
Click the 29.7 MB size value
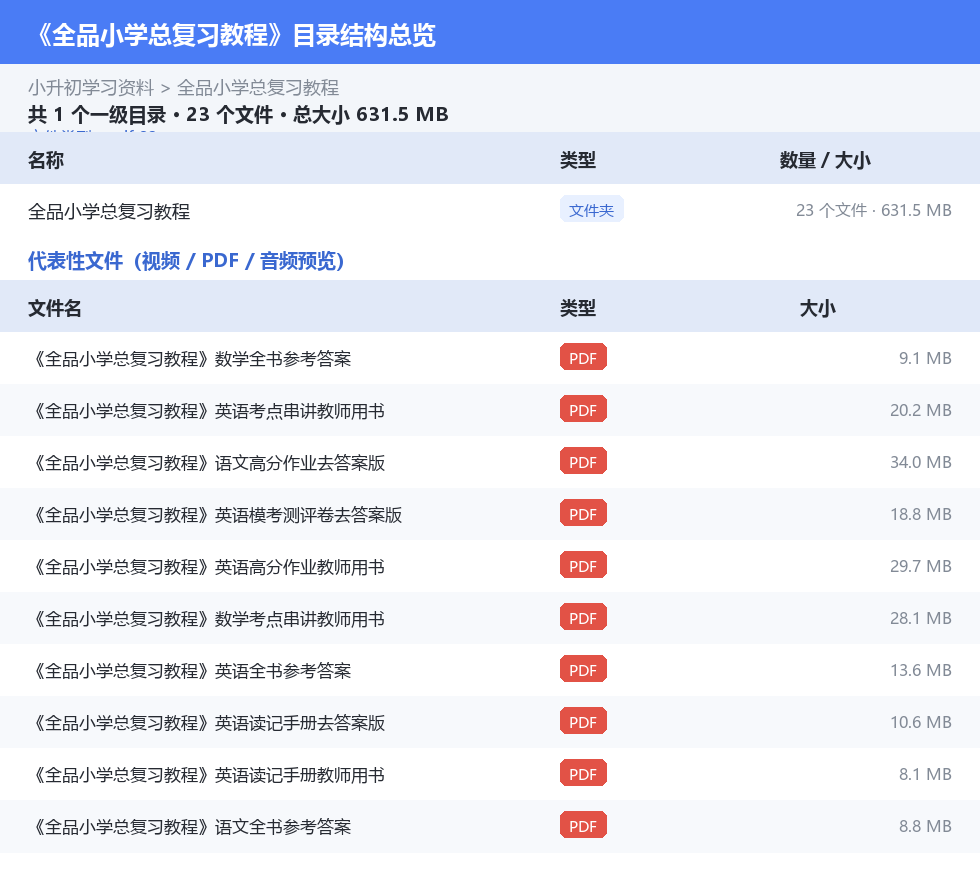tap(921, 566)
